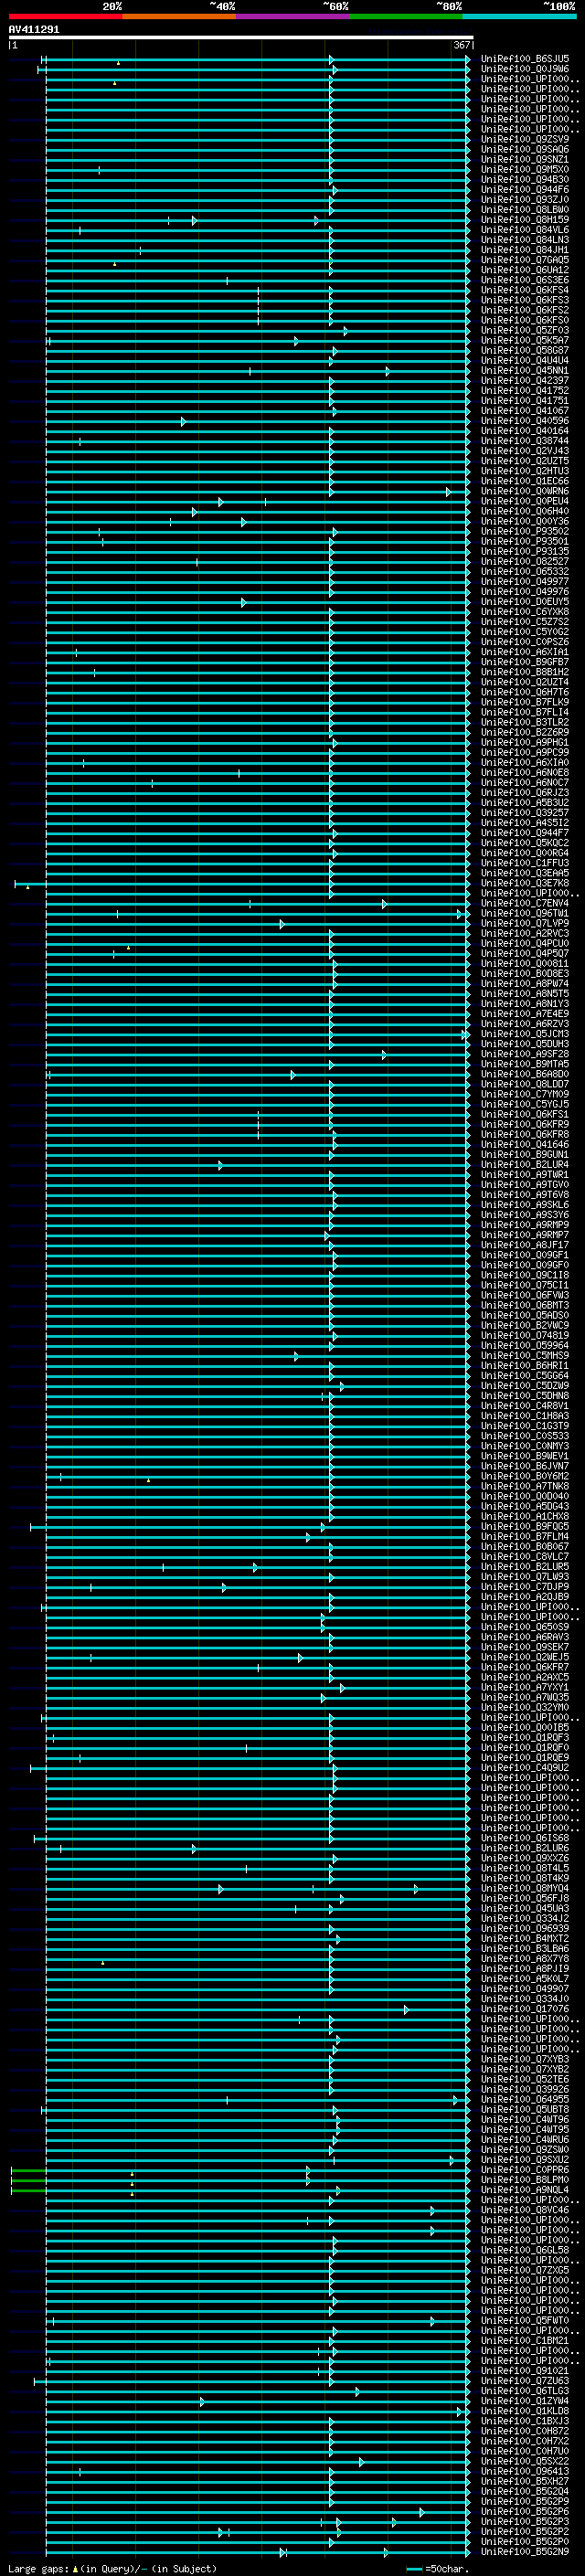
Task: Click the red ~20% identity color segment
Action: [66, 16]
